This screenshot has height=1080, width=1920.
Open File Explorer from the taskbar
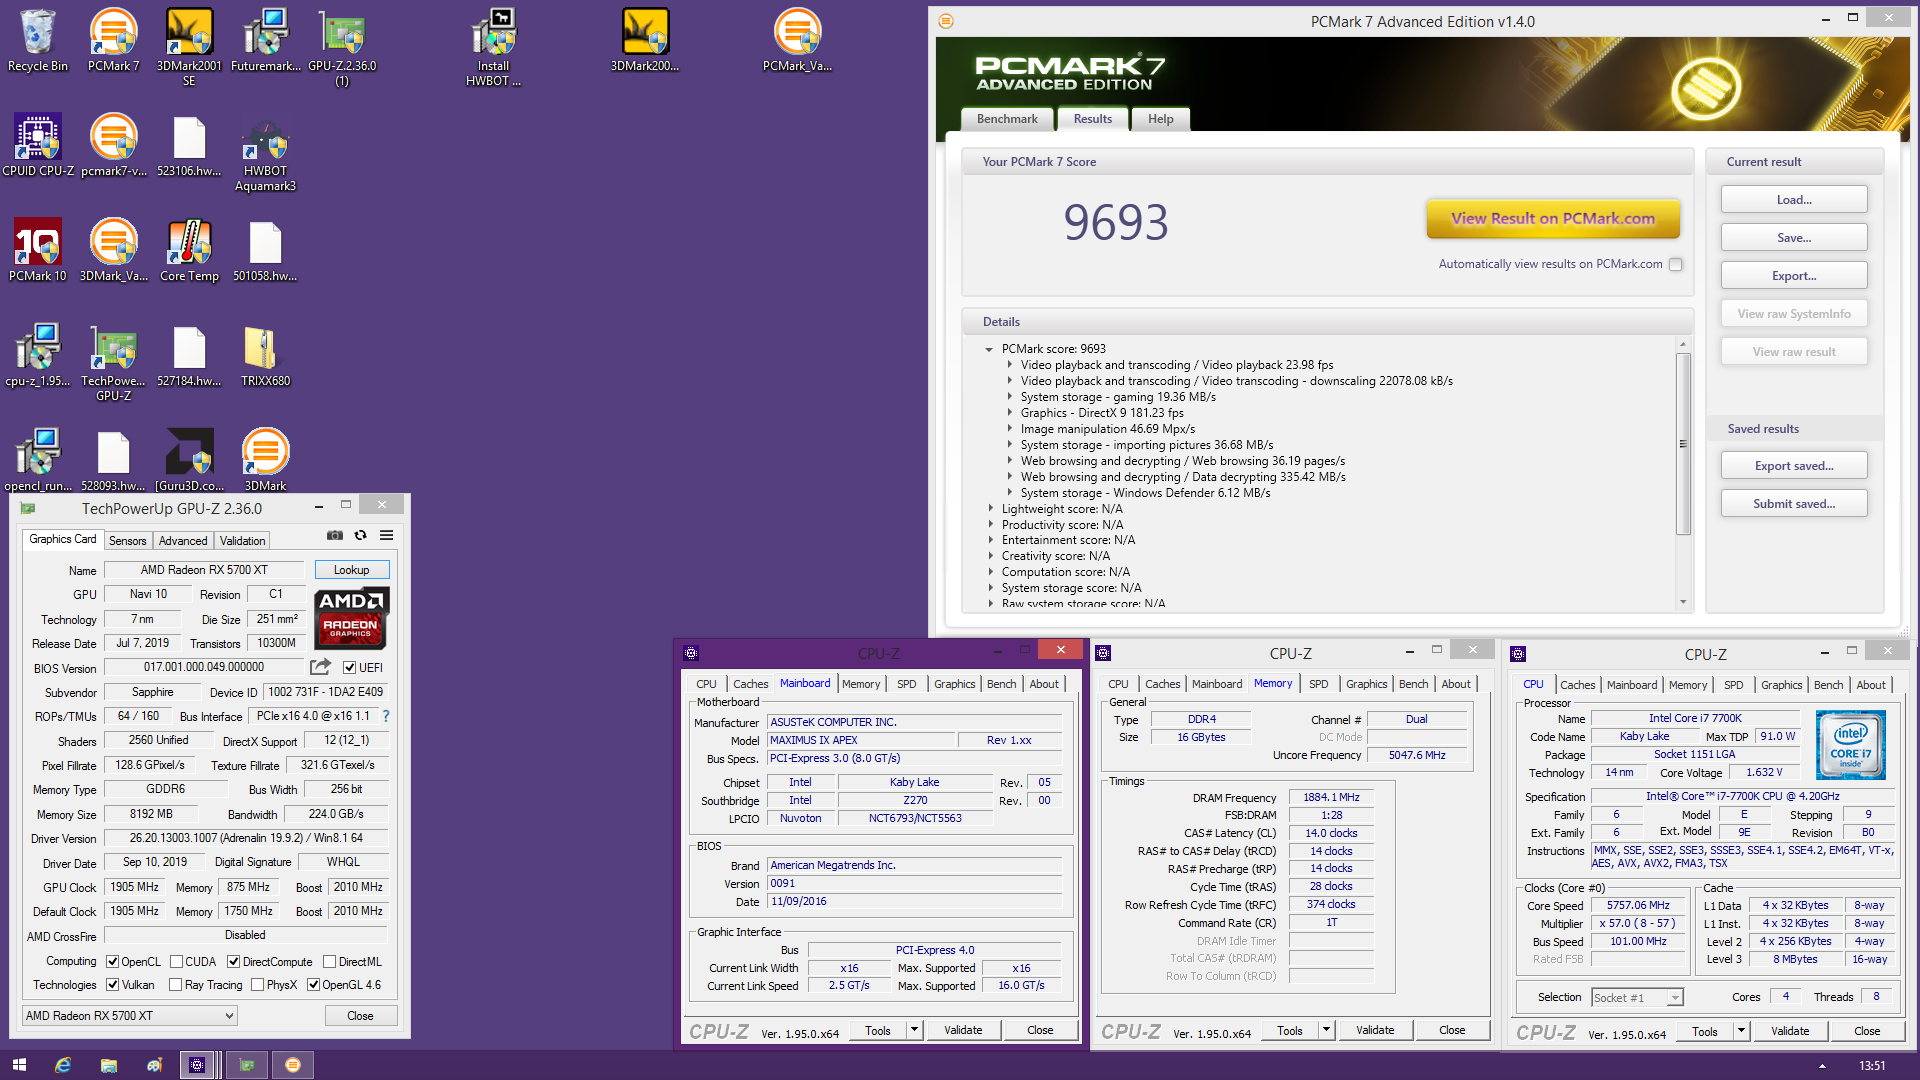pos(109,1065)
